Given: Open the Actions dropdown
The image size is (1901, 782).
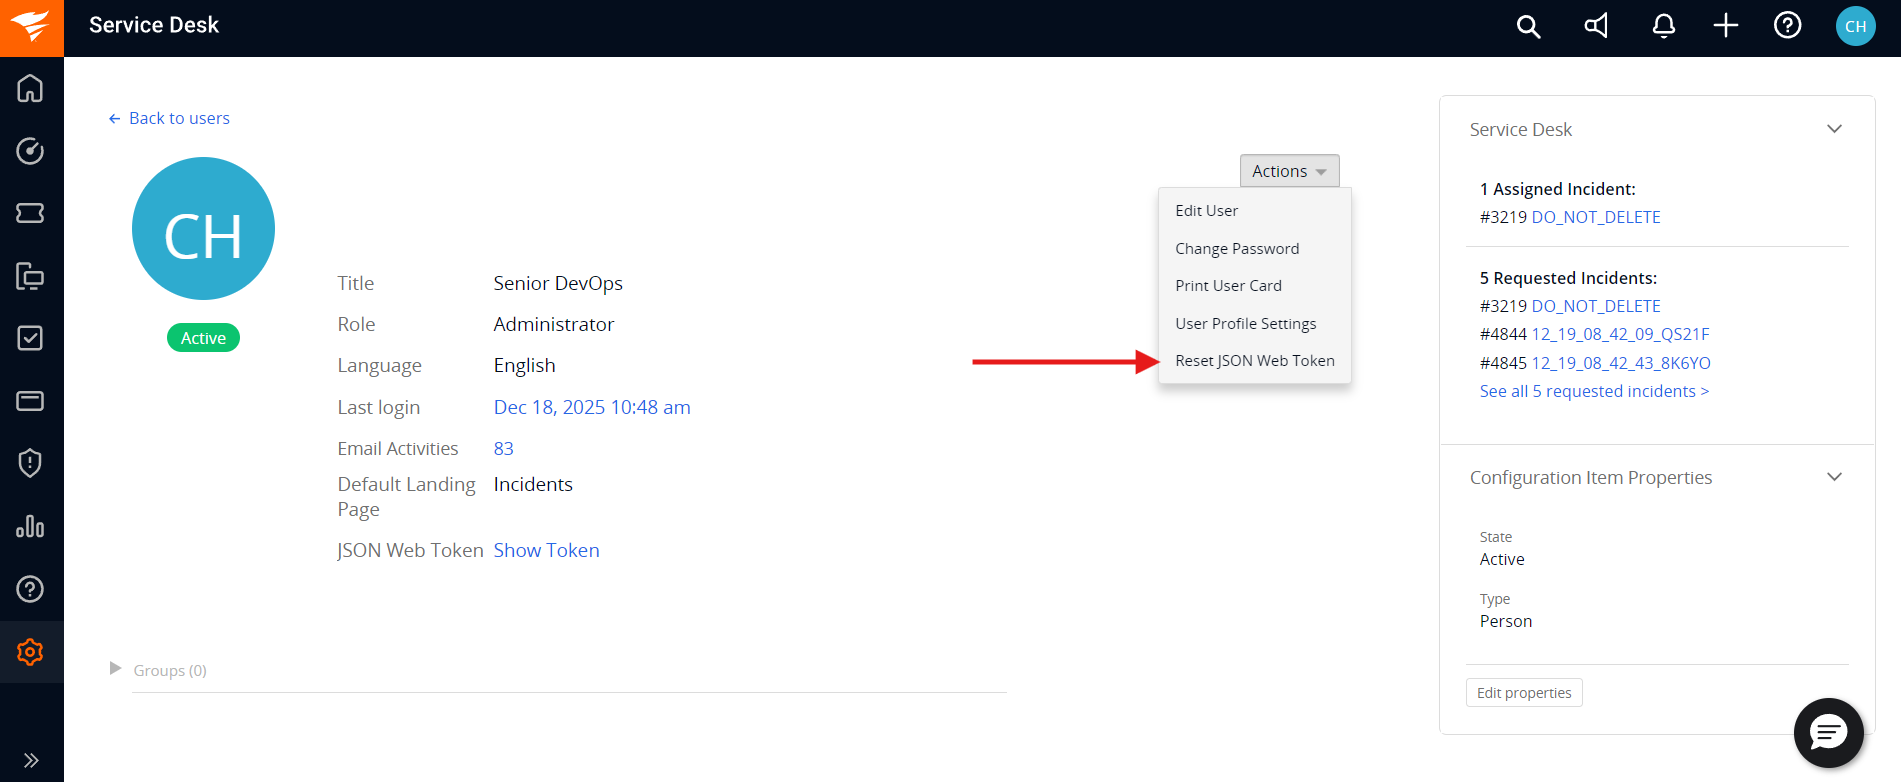Looking at the screenshot, I should tap(1289, 171).
